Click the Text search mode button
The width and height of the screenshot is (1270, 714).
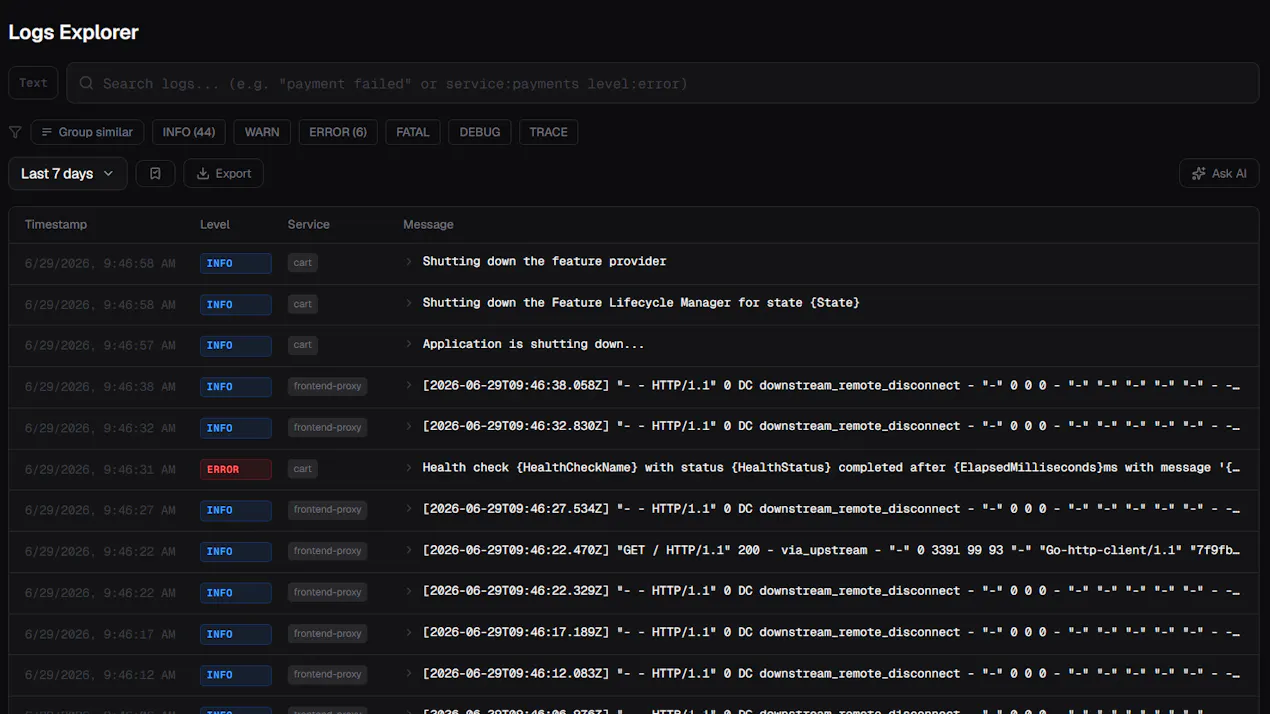tap(33, 83)
